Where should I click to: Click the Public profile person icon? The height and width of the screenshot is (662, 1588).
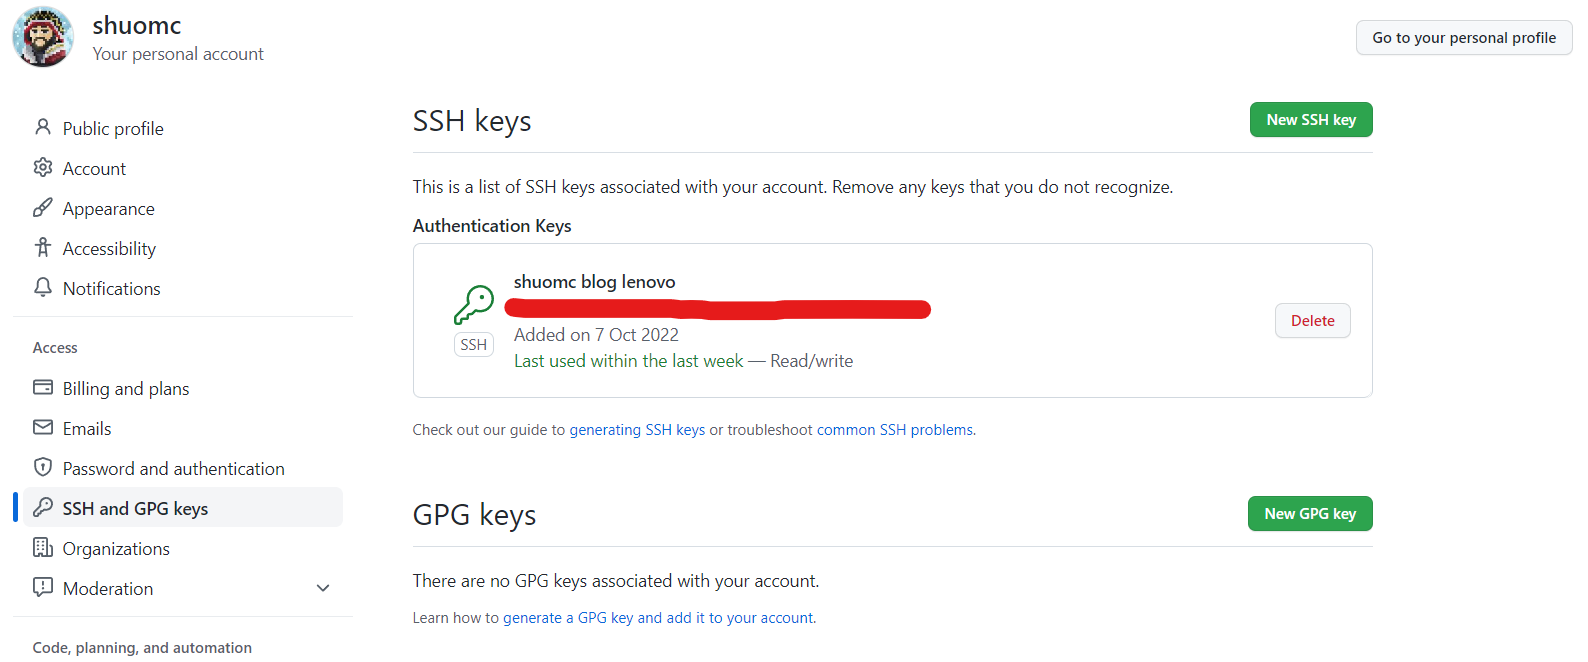point(42,127)
